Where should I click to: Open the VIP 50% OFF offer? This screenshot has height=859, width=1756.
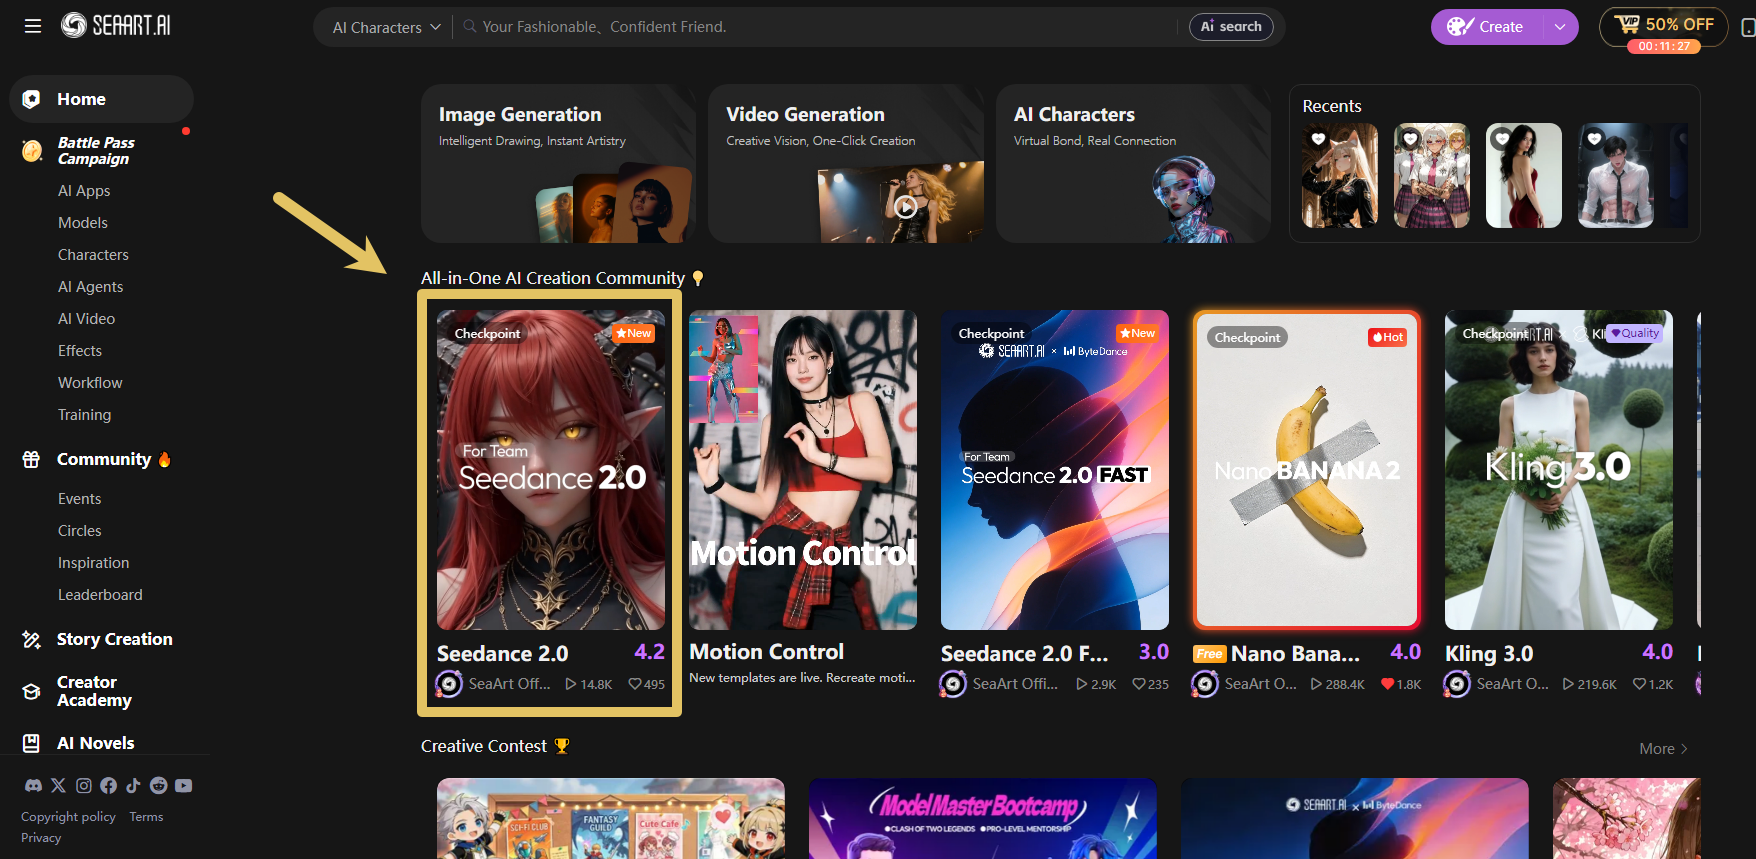coord(1664,28)
